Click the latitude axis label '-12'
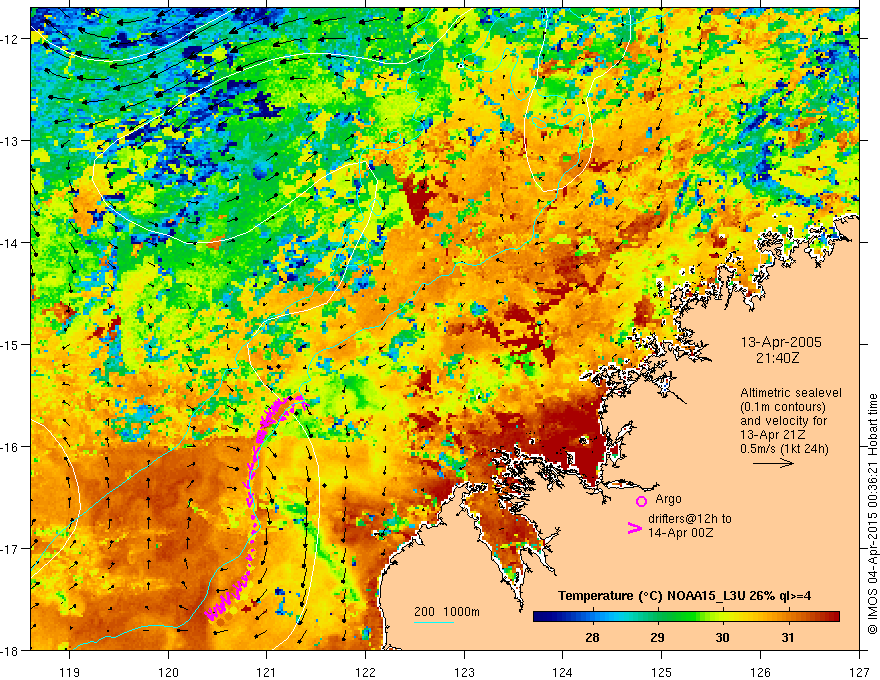880x680 pixels. tap(10, 39)
